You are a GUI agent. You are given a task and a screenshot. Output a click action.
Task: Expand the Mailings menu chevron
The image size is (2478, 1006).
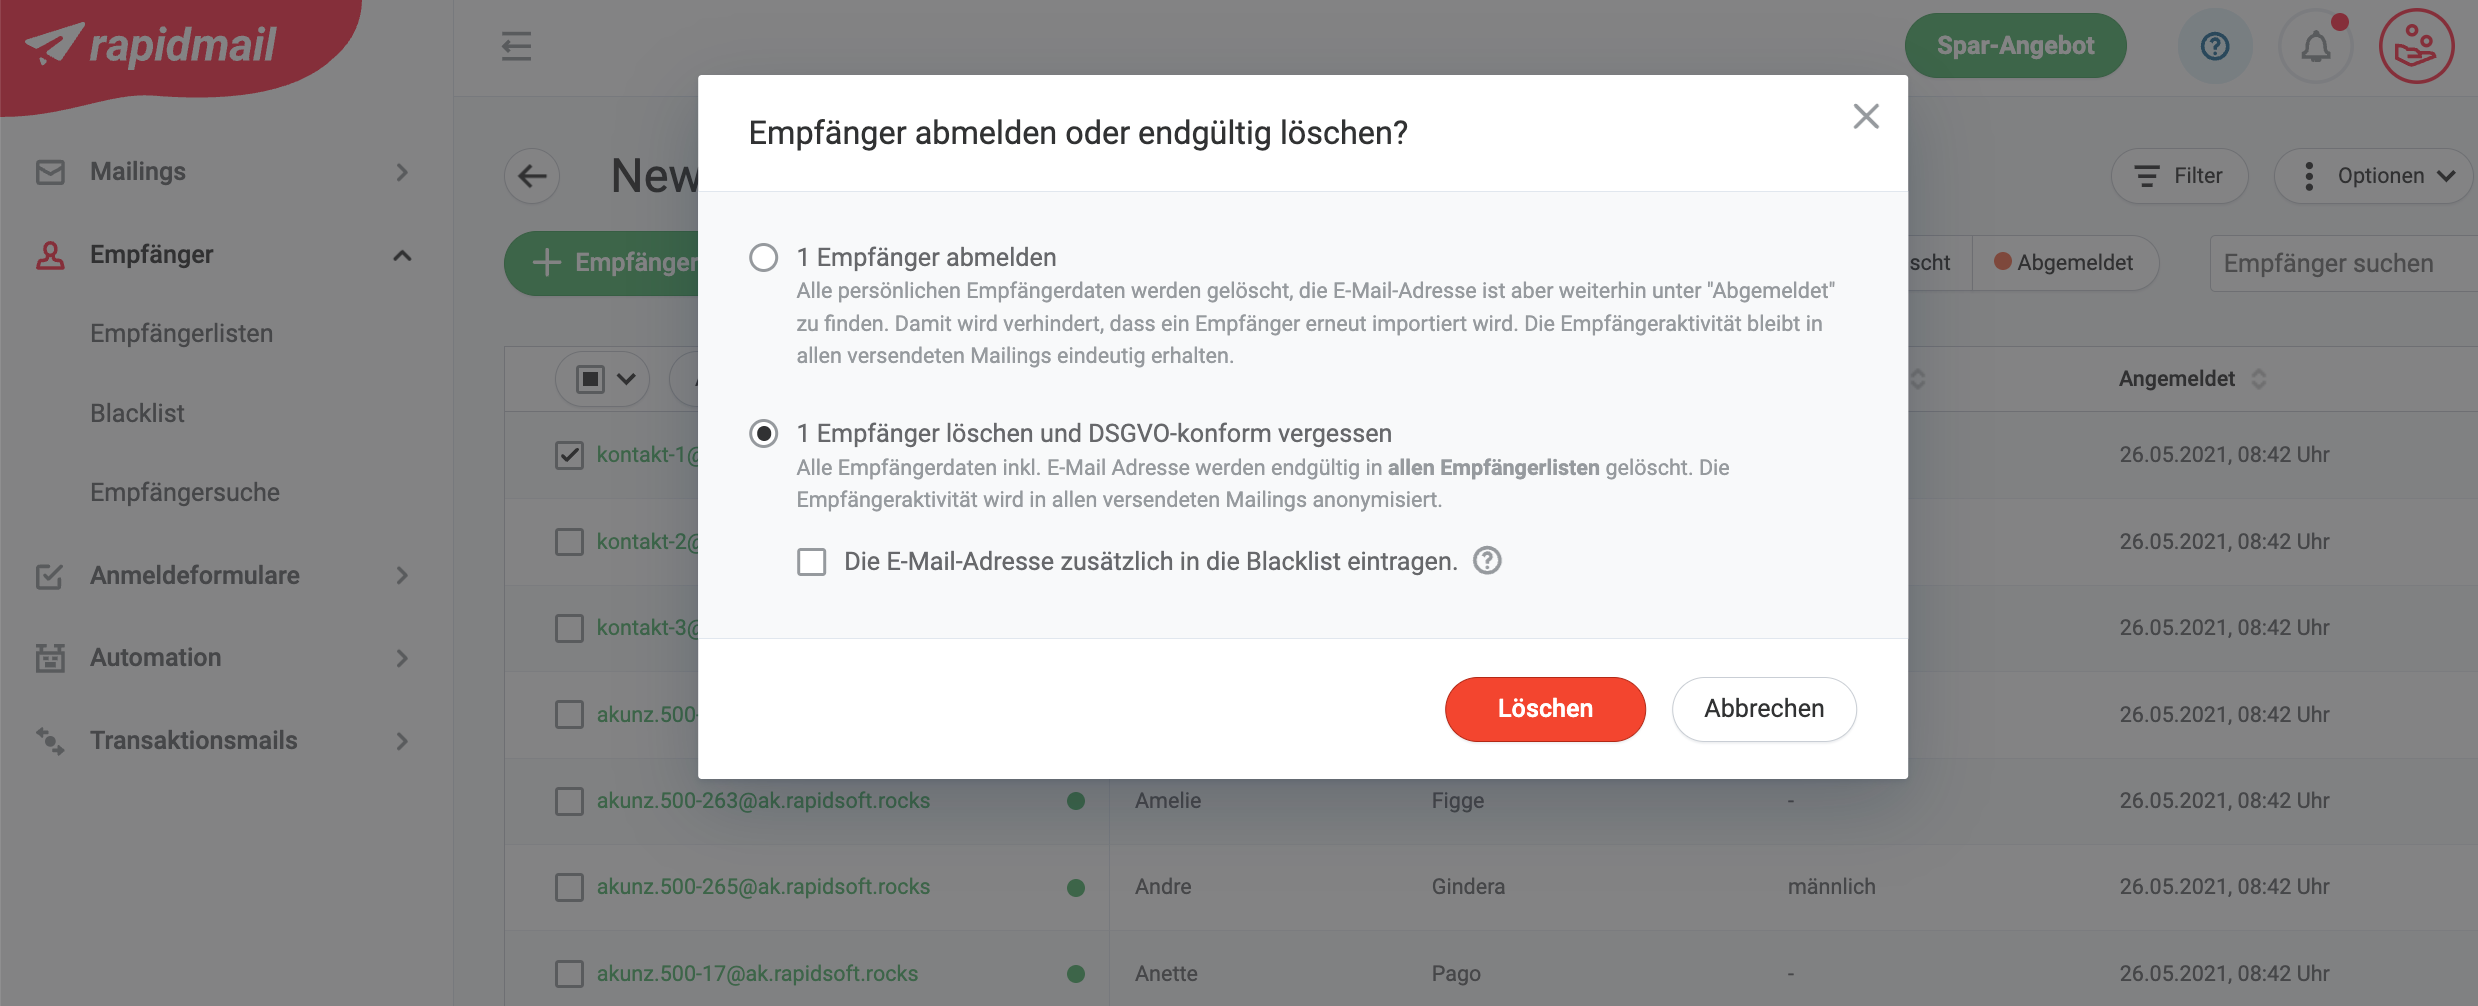[x=402, y=172]
